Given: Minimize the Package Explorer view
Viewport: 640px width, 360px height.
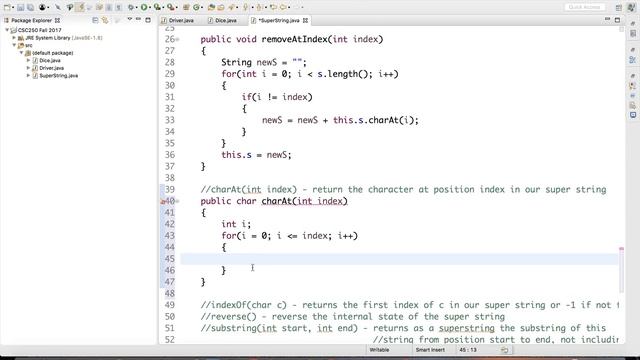Looking at the screenshot, I should coord(138,19).
